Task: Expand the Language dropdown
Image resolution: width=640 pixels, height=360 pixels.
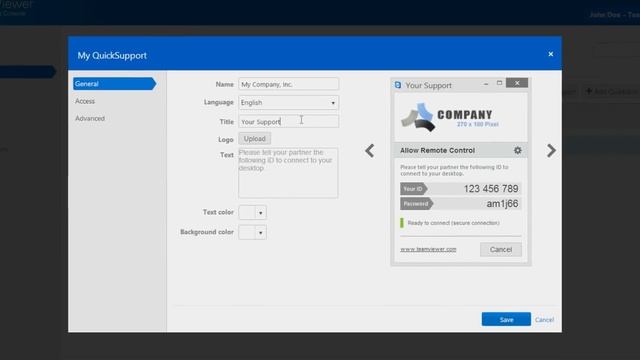Action: point(289,102)
